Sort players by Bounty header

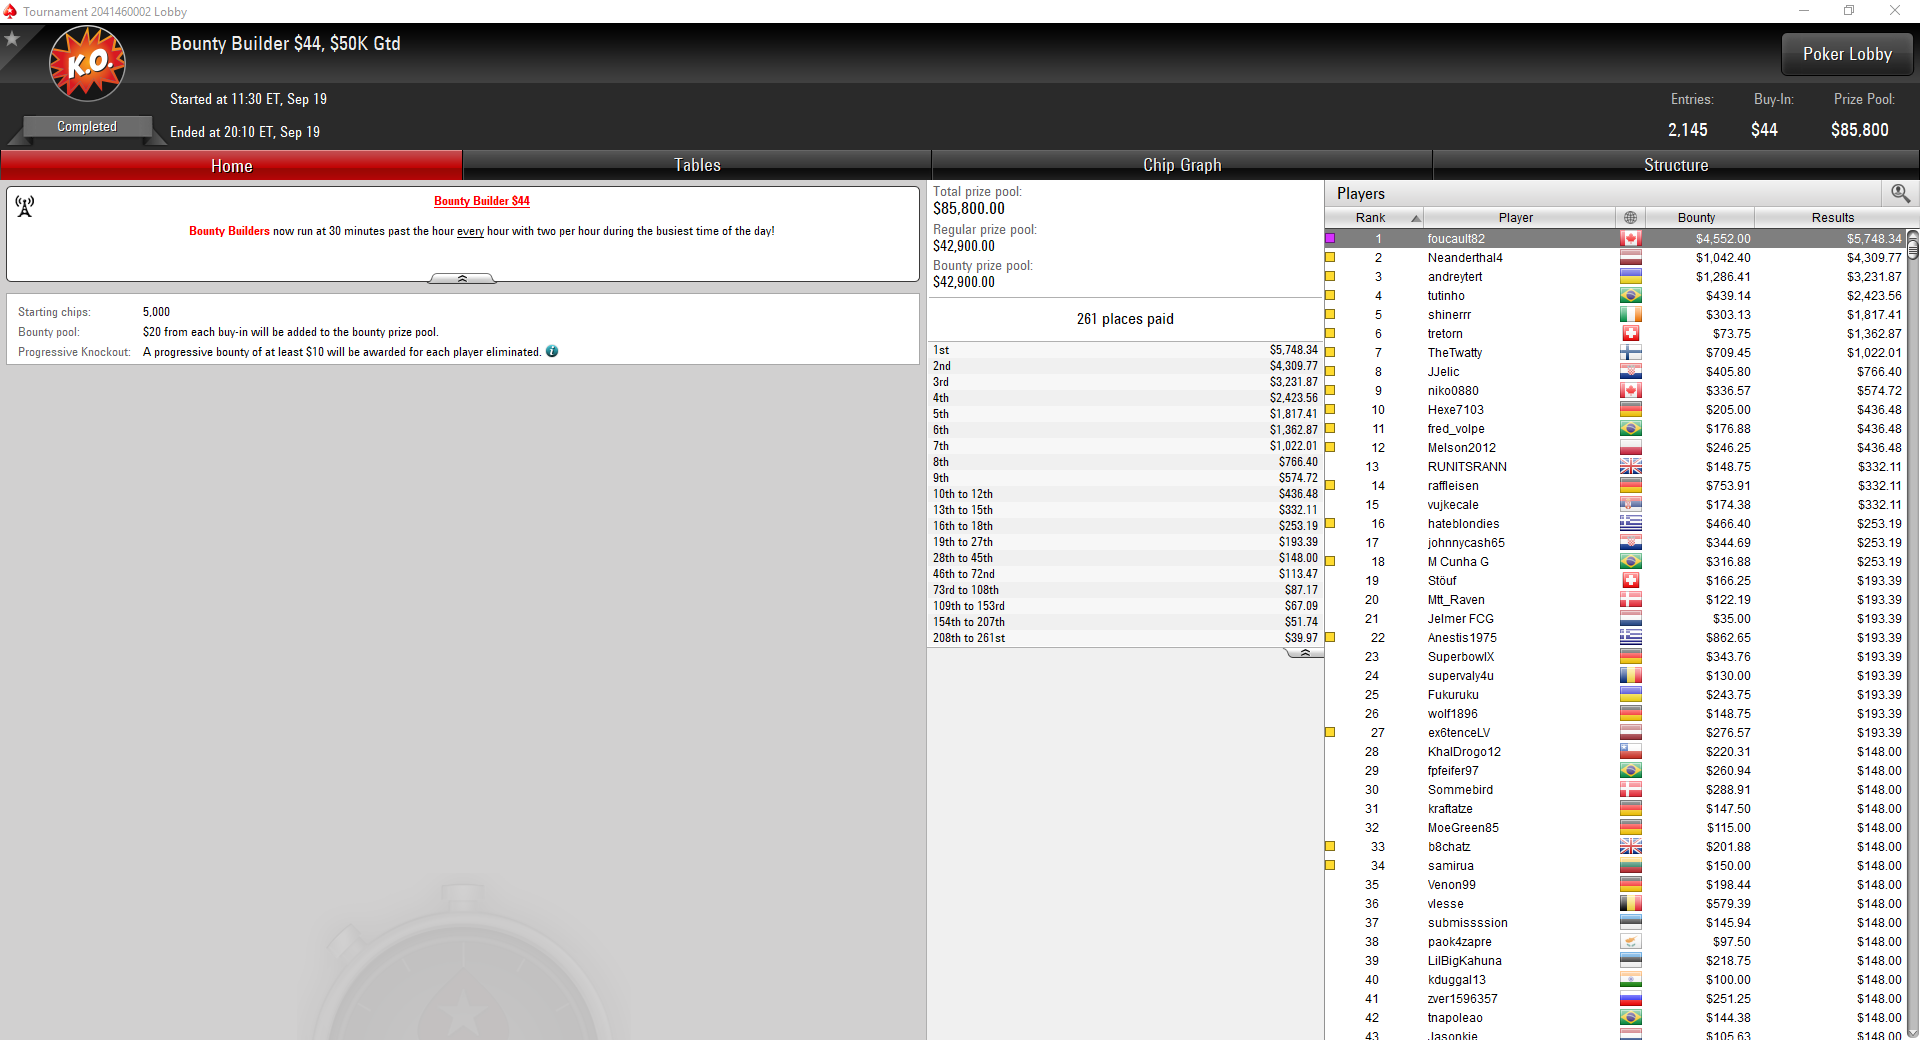(1698, 217)
